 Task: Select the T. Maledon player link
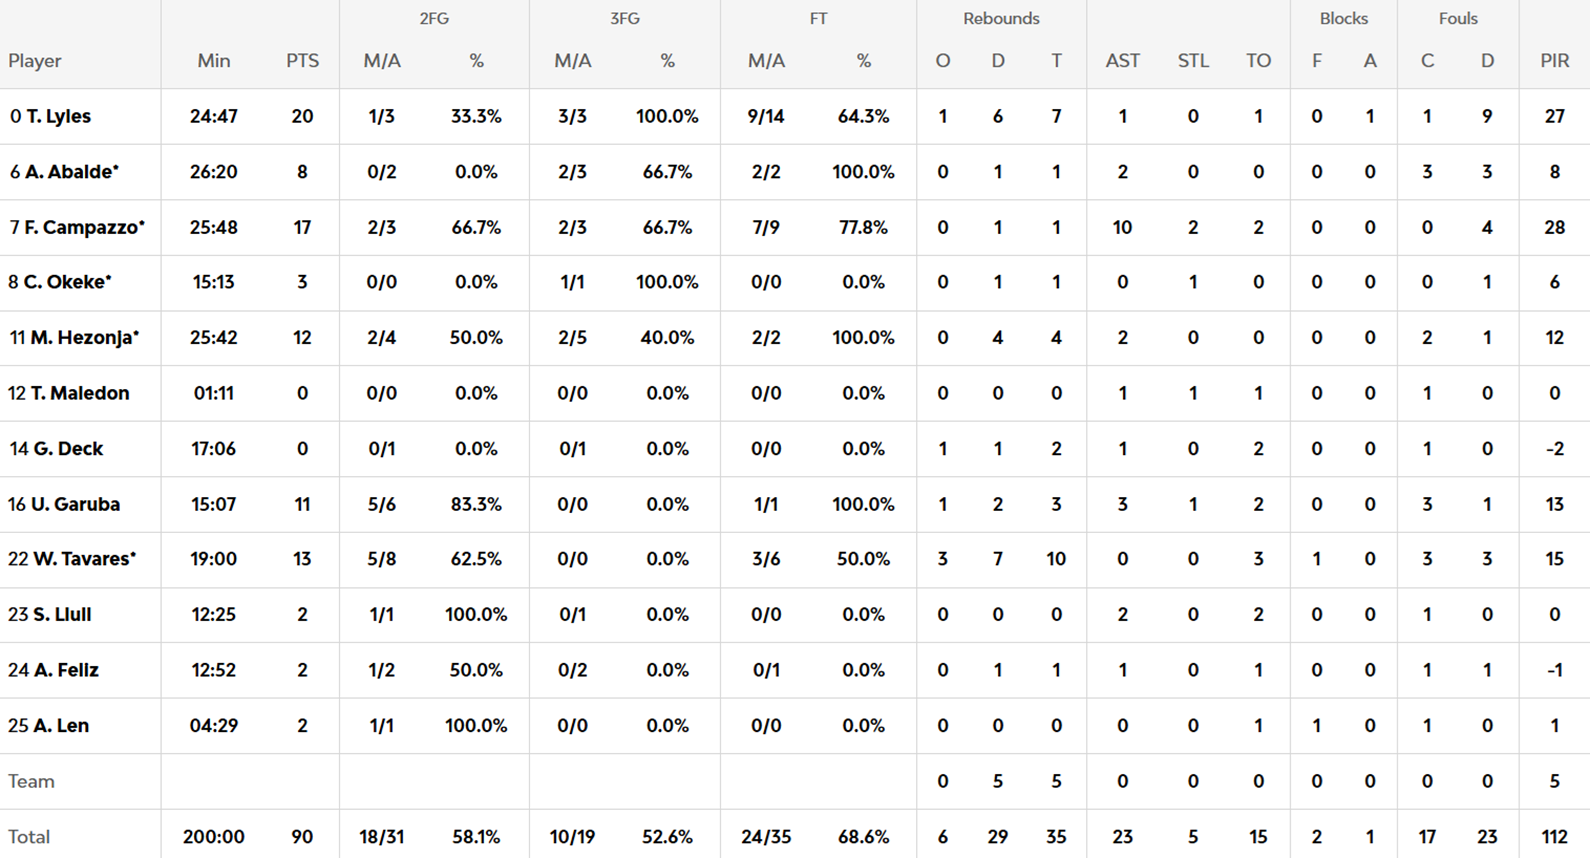[79, 393]
